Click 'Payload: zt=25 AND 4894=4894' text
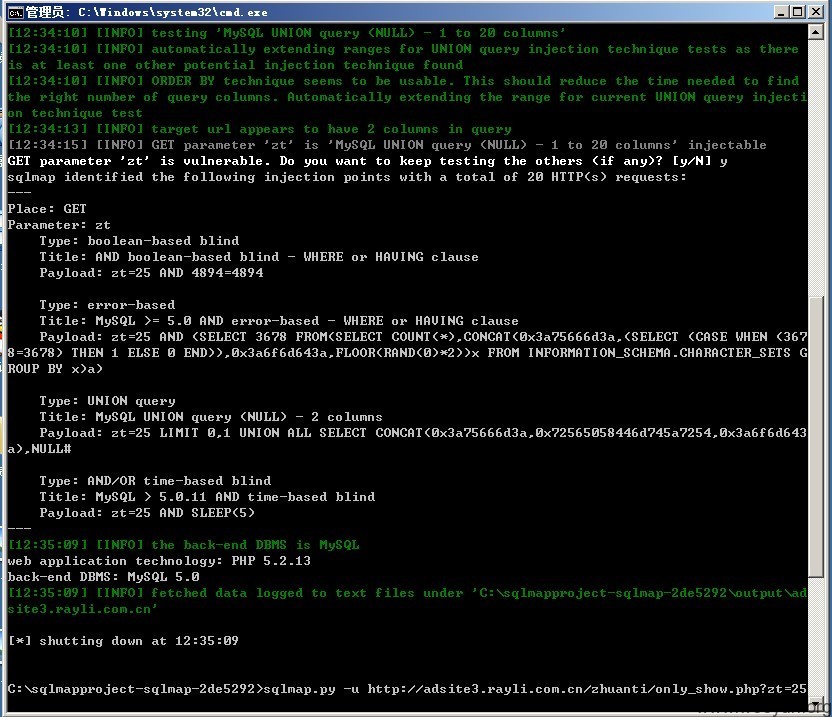Image resolution: width=832 pixels, height=717 pixels. point(151,273)
